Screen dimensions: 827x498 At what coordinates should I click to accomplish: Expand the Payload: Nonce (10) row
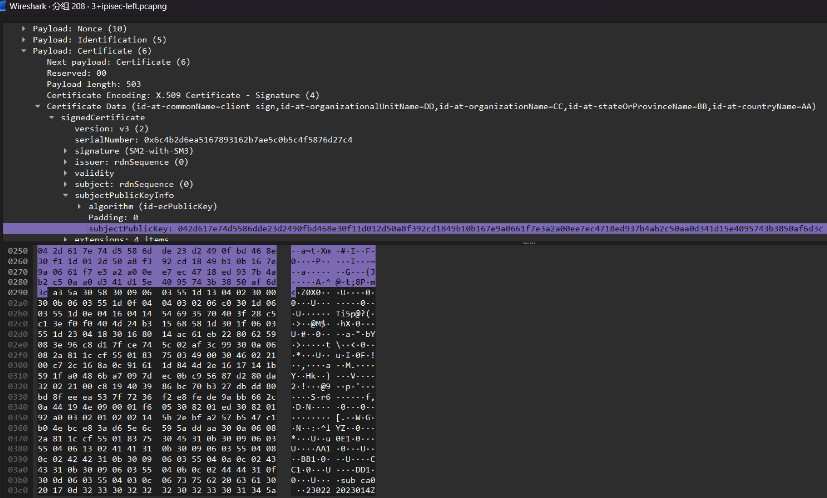[24, 28]
